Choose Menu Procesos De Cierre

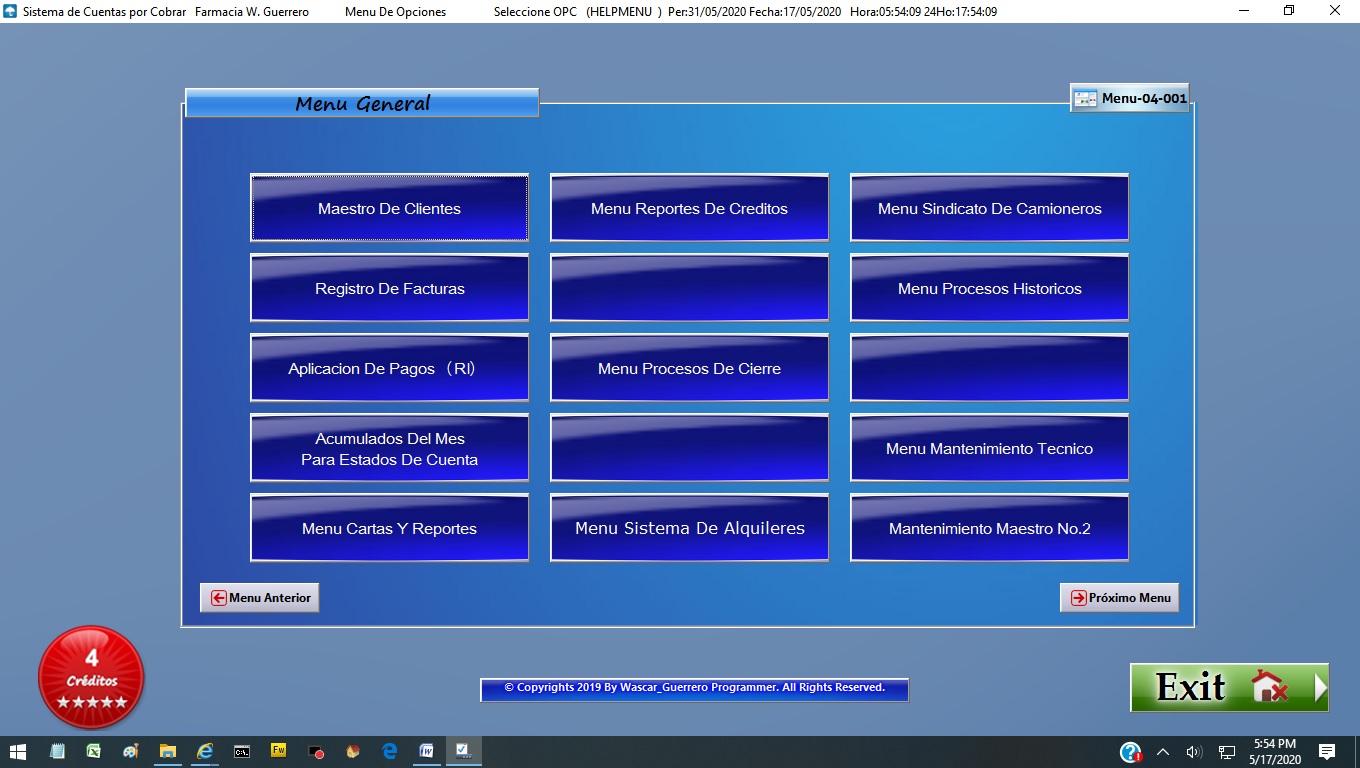689,368
